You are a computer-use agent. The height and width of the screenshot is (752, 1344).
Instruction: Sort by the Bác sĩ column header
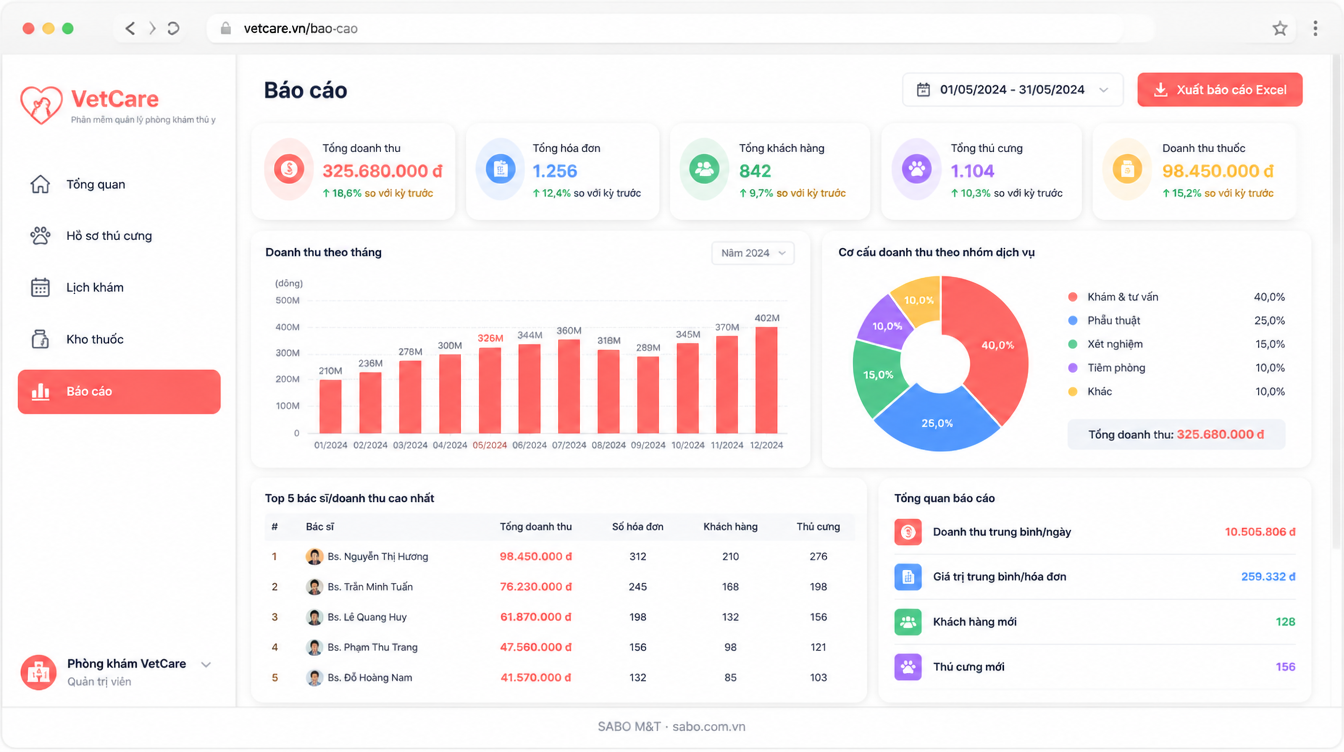pyautogui.click(x=320, y=527)
